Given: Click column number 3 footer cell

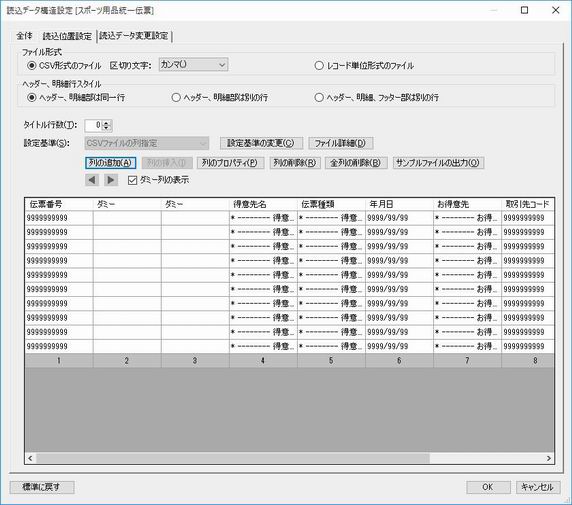Looking at the screenshot, I should tap(196, 361).
